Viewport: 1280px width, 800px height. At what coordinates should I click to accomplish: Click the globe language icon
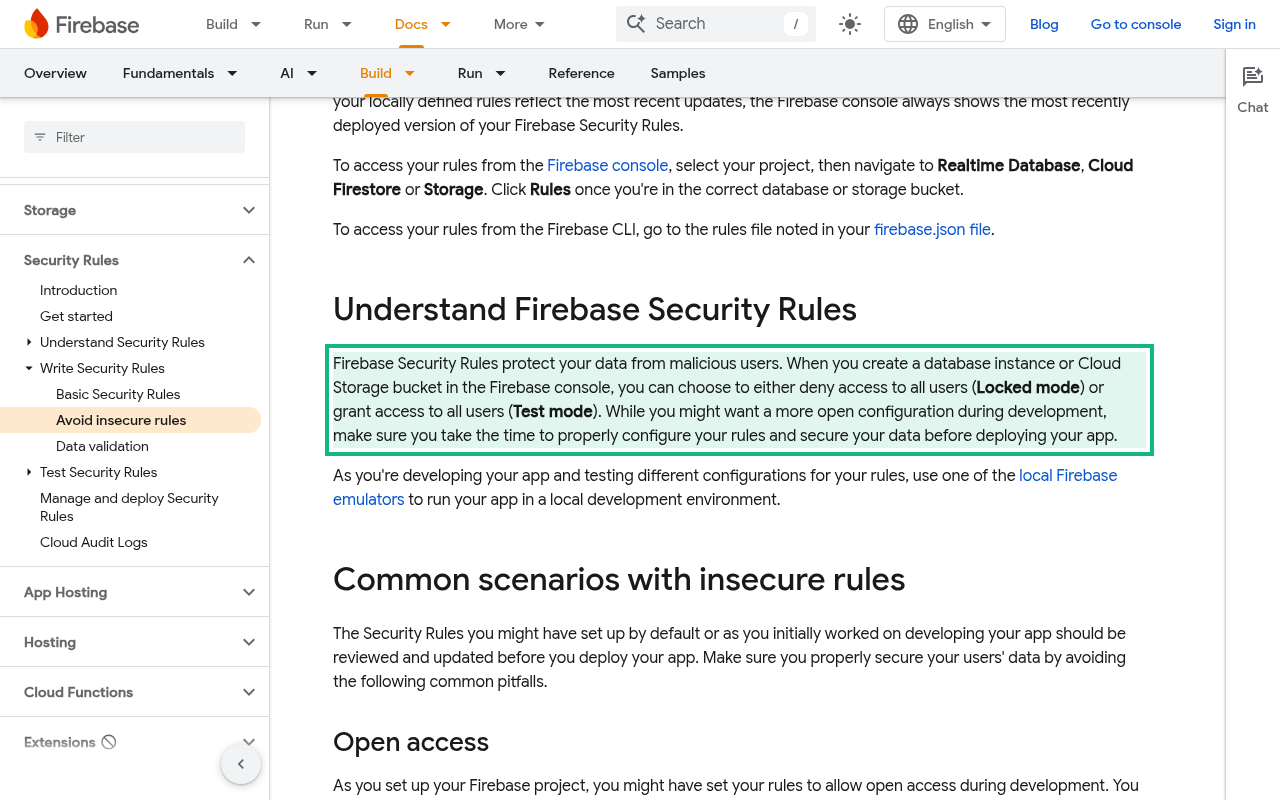[x=908, y=24]
